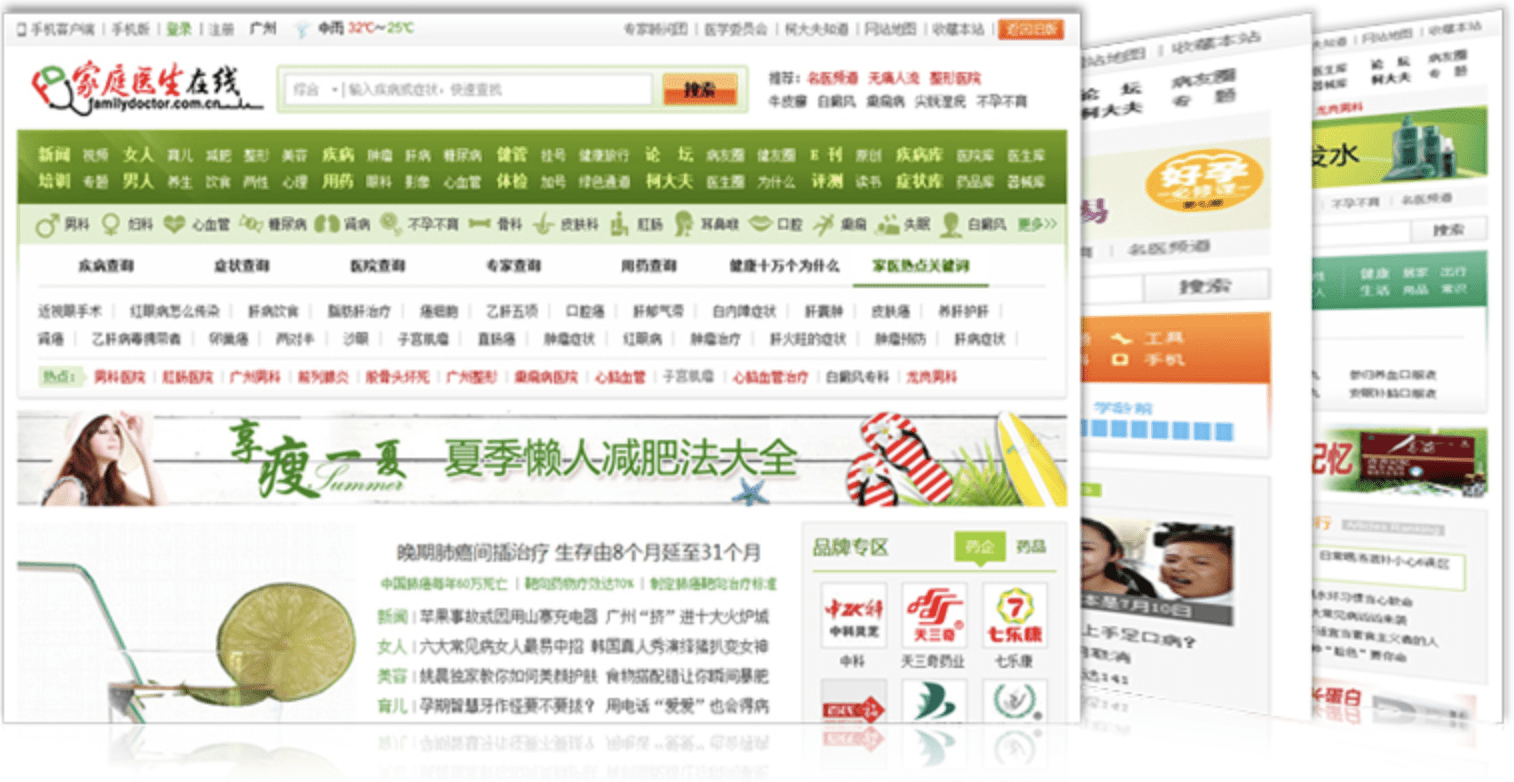Open the 癫痫 department icon
The width and height of the screenshot is (1514, 782).
click(823, 225)
